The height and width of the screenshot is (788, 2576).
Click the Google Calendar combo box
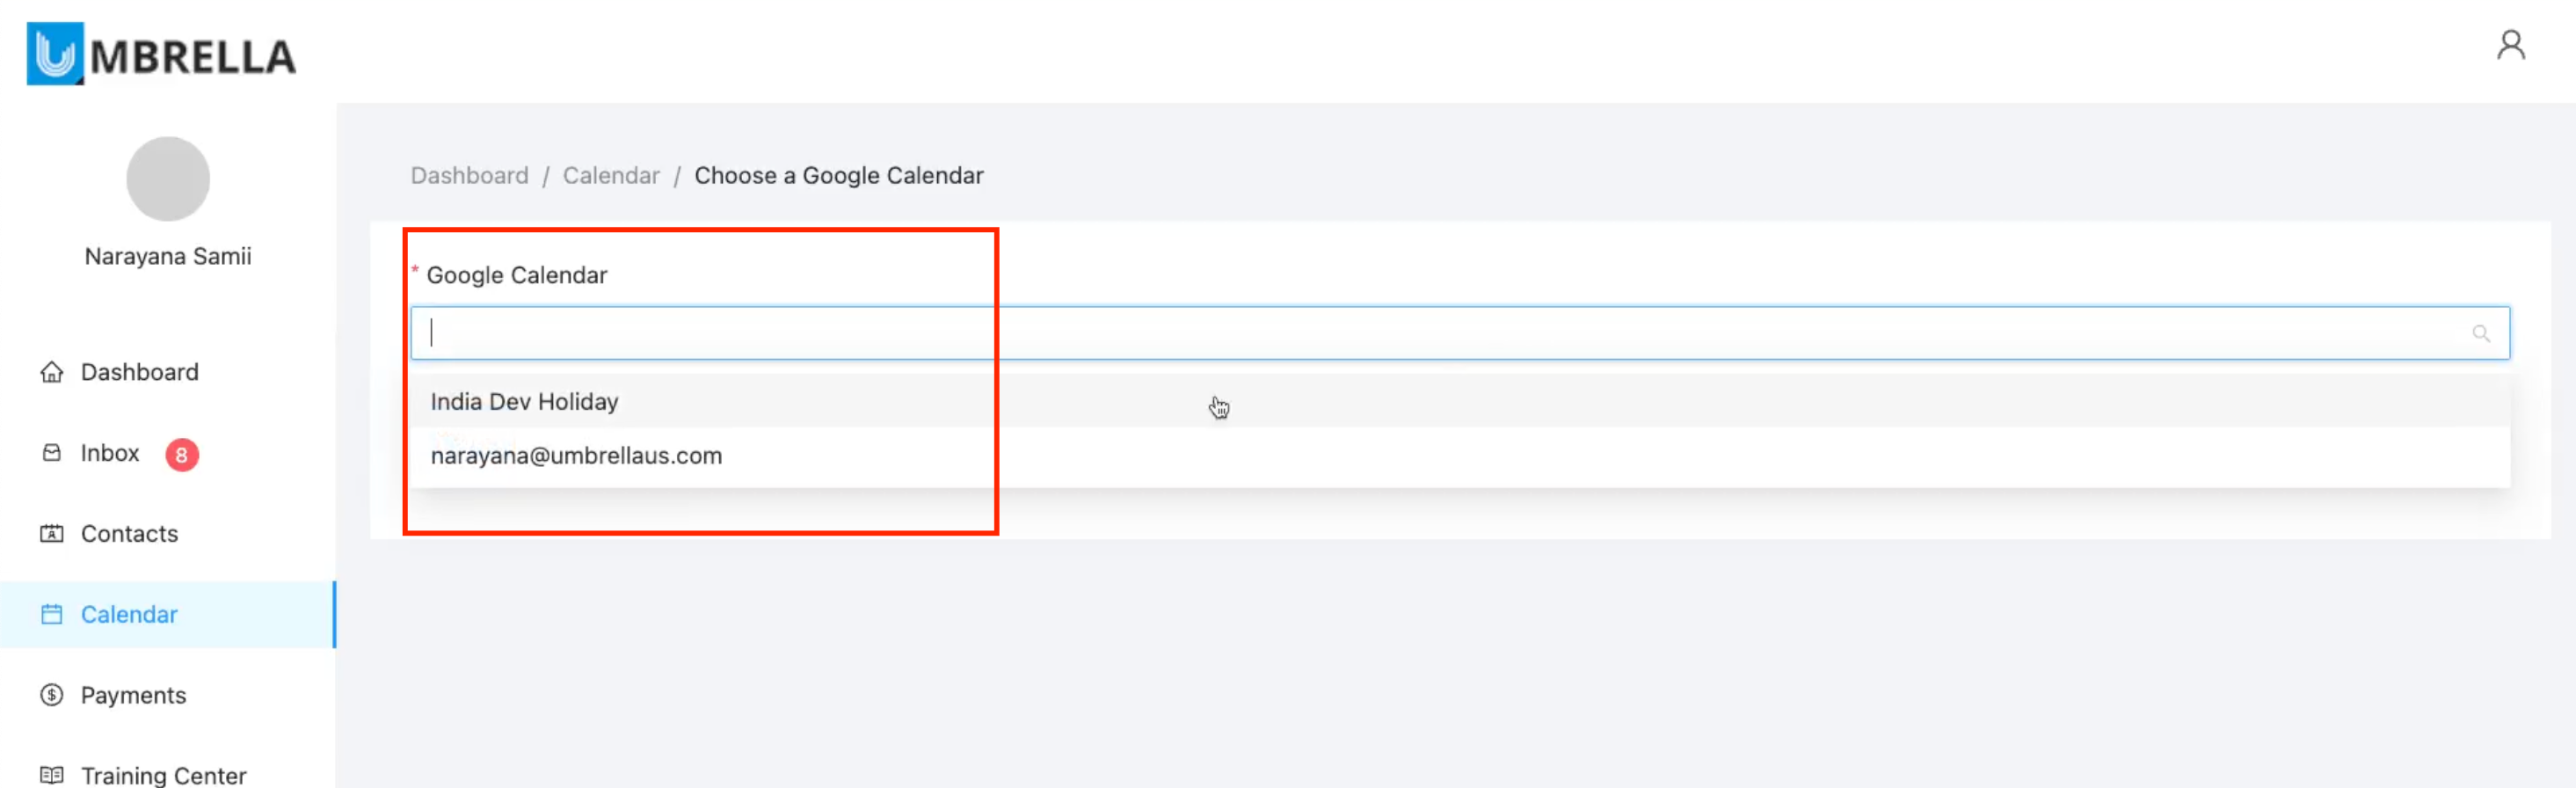click(1400, 334)
